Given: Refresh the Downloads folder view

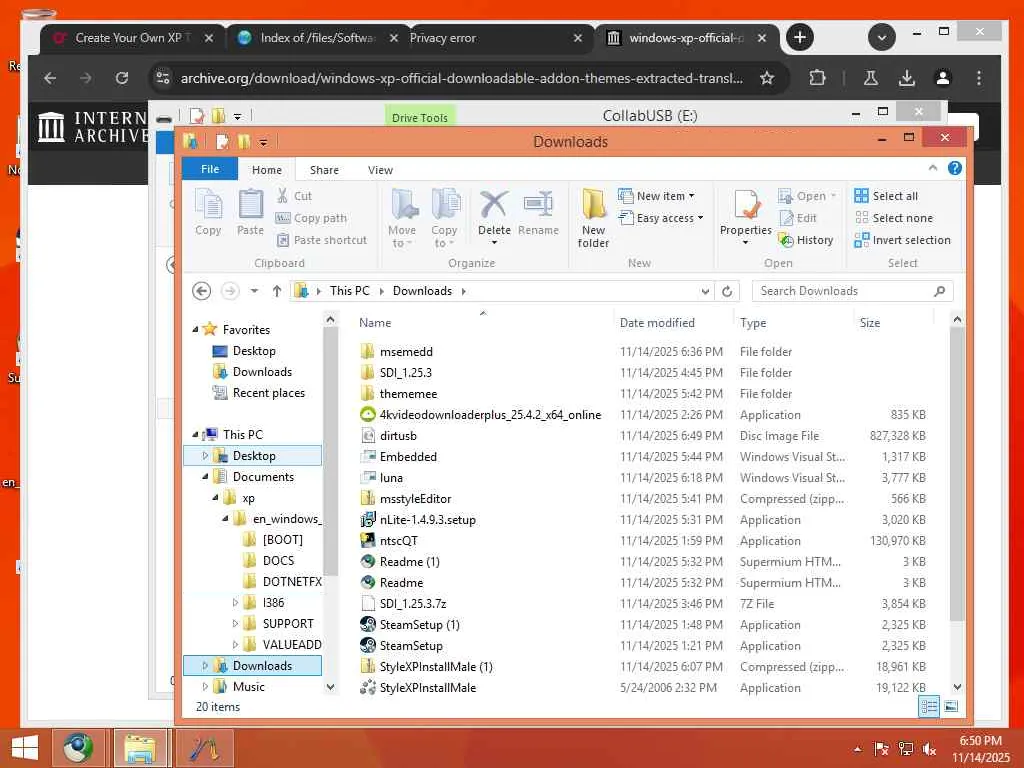Looking at the screenshot, I should tap(727, 291).
